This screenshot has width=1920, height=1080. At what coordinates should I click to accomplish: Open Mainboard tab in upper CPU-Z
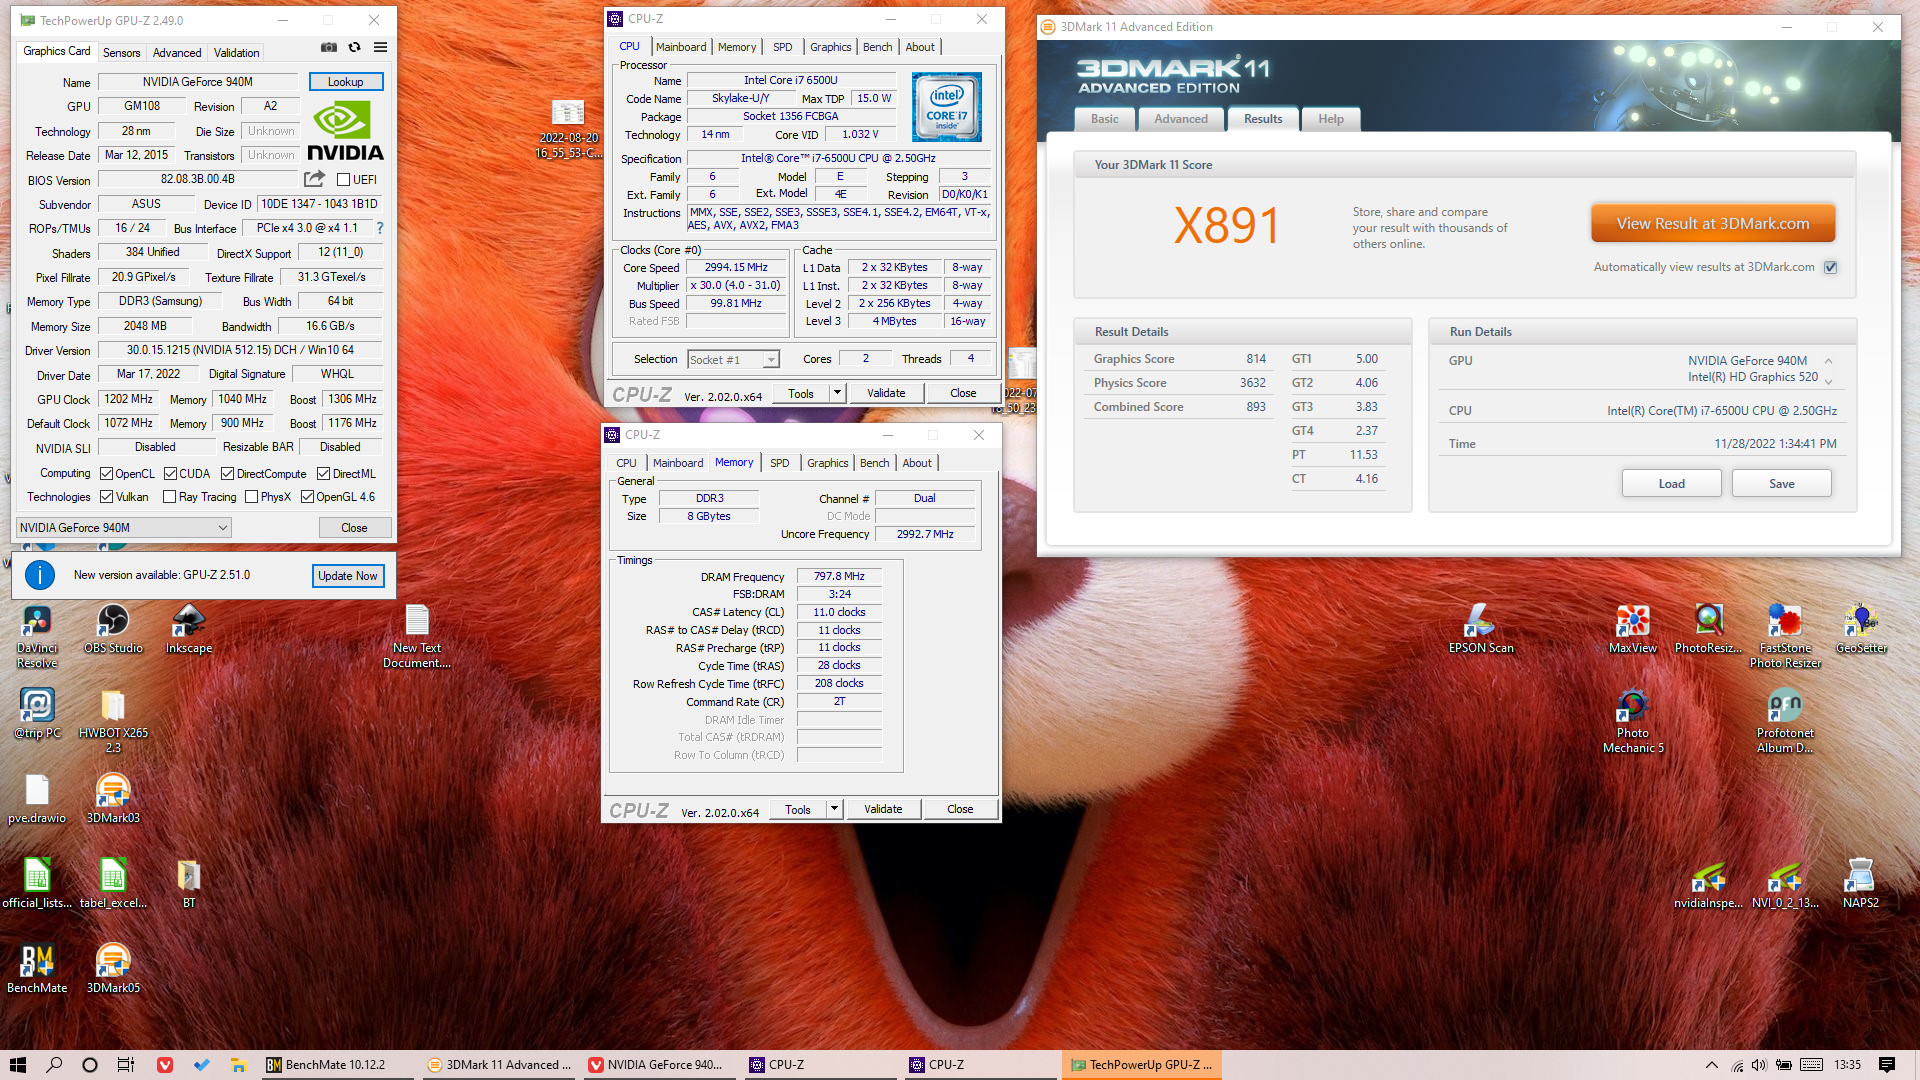click(681, 47)
